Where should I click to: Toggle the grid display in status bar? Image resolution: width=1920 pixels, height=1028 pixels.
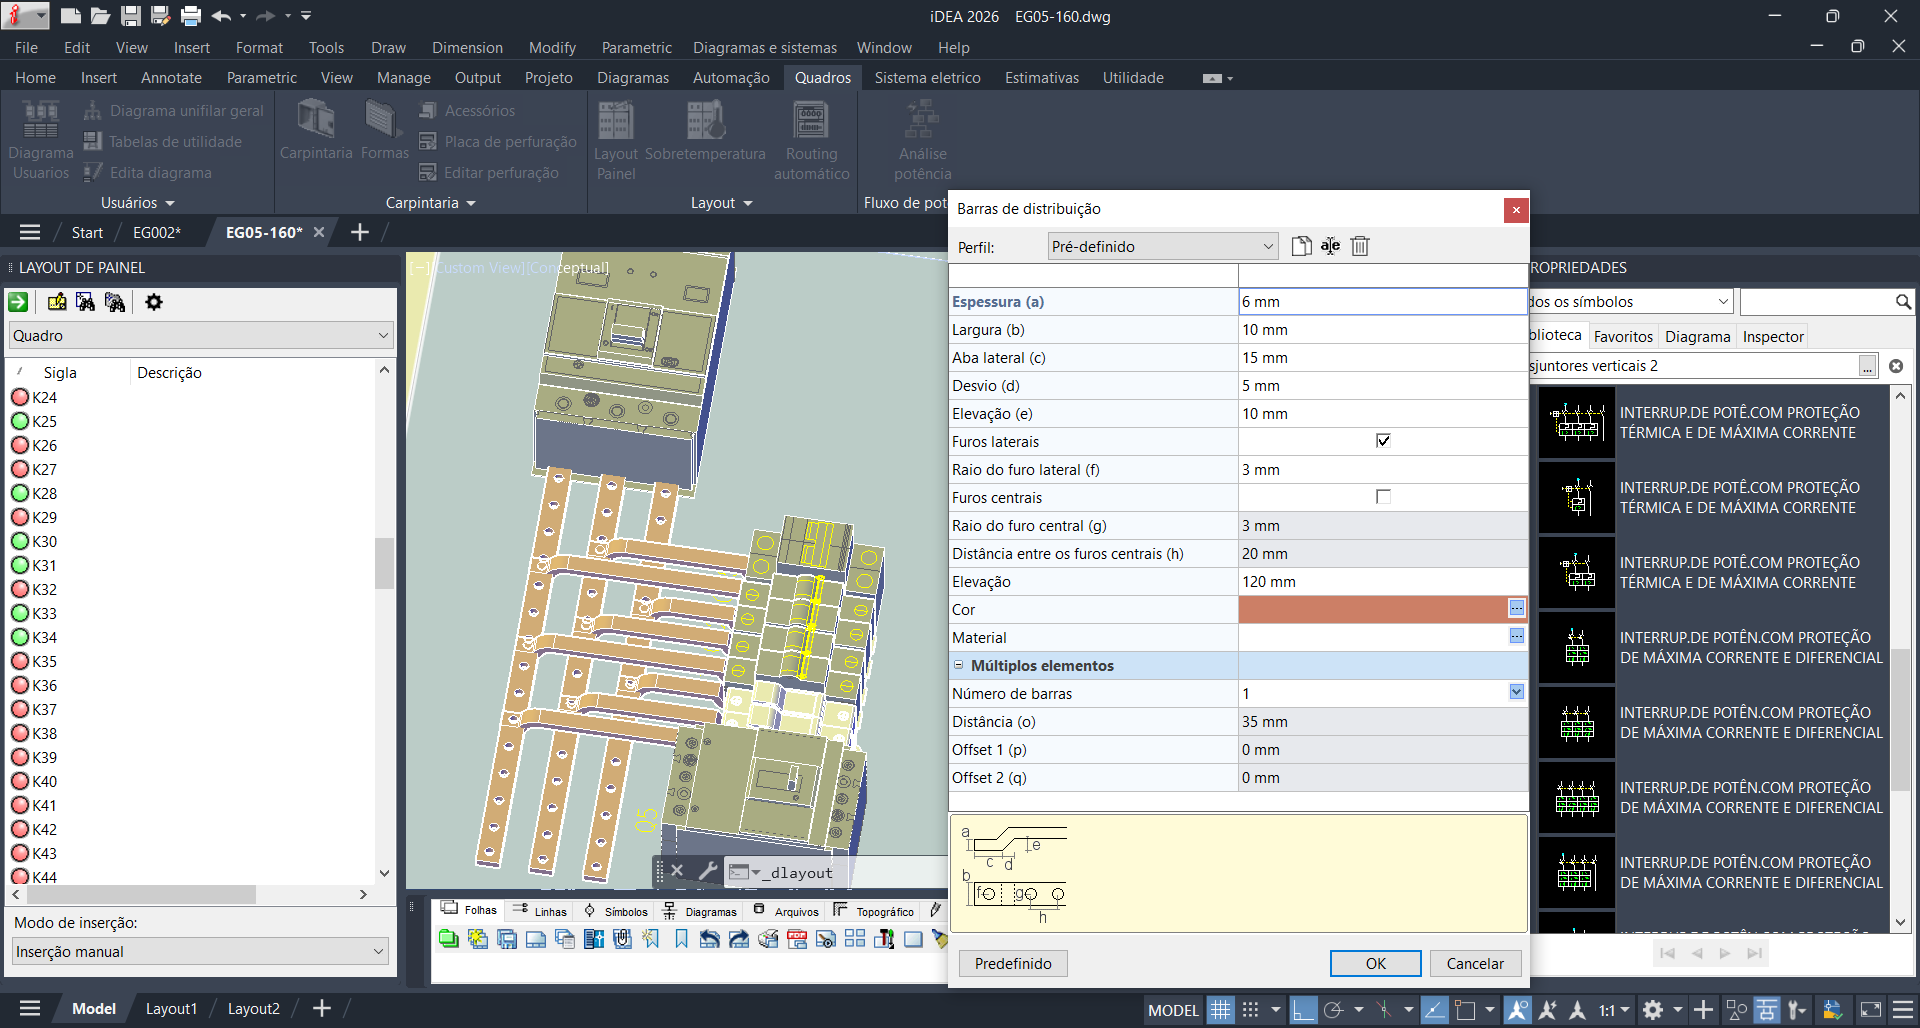click(1220, 1010)
